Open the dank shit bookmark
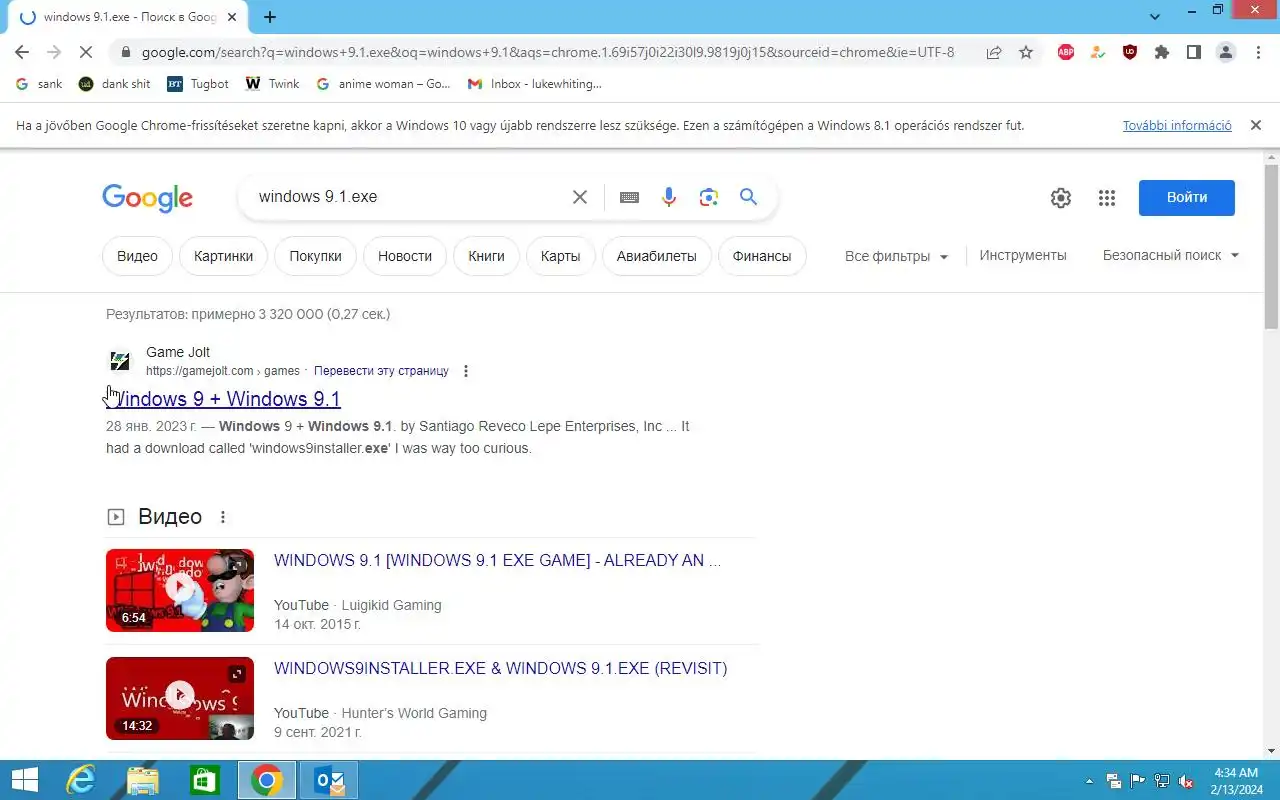 coord(115,84)
